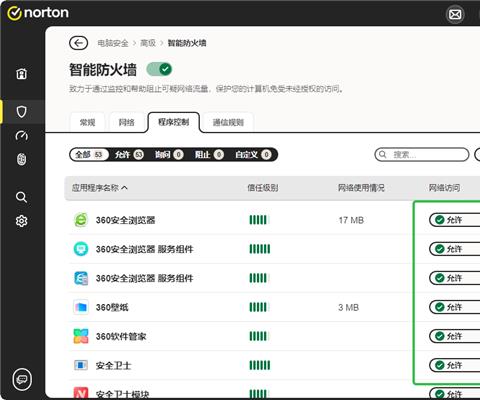This screenshot has height=400, width=480.
Task: Click the 360壁纸 app icon
Action: tap(81, 307)
